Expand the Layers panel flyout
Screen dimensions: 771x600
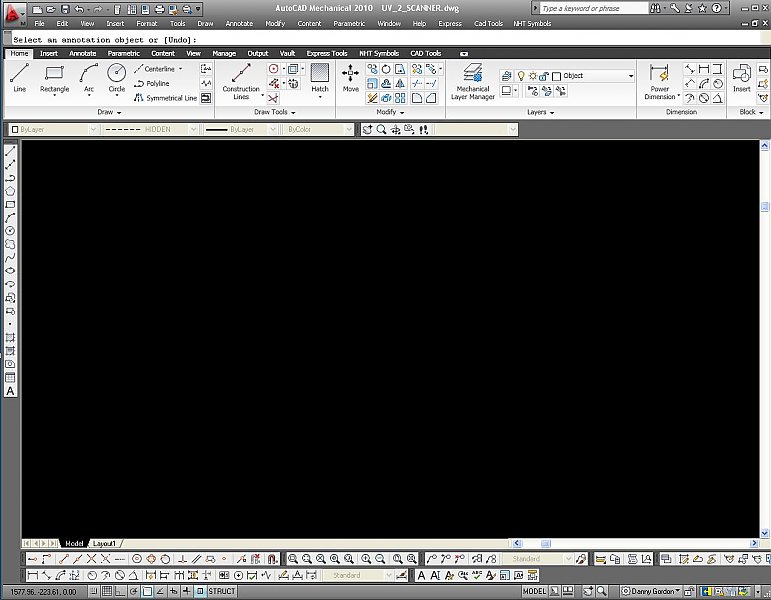point(540,112)
